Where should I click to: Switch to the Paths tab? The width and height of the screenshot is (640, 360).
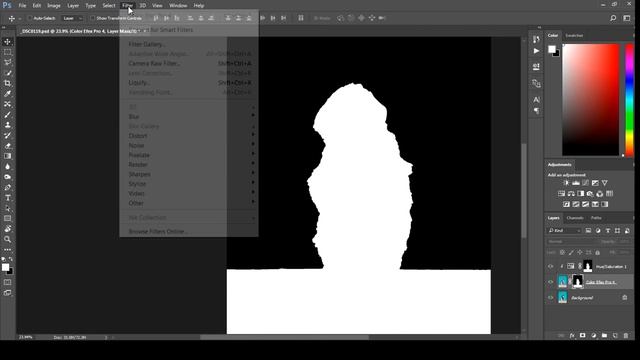[x=596, y=218]
